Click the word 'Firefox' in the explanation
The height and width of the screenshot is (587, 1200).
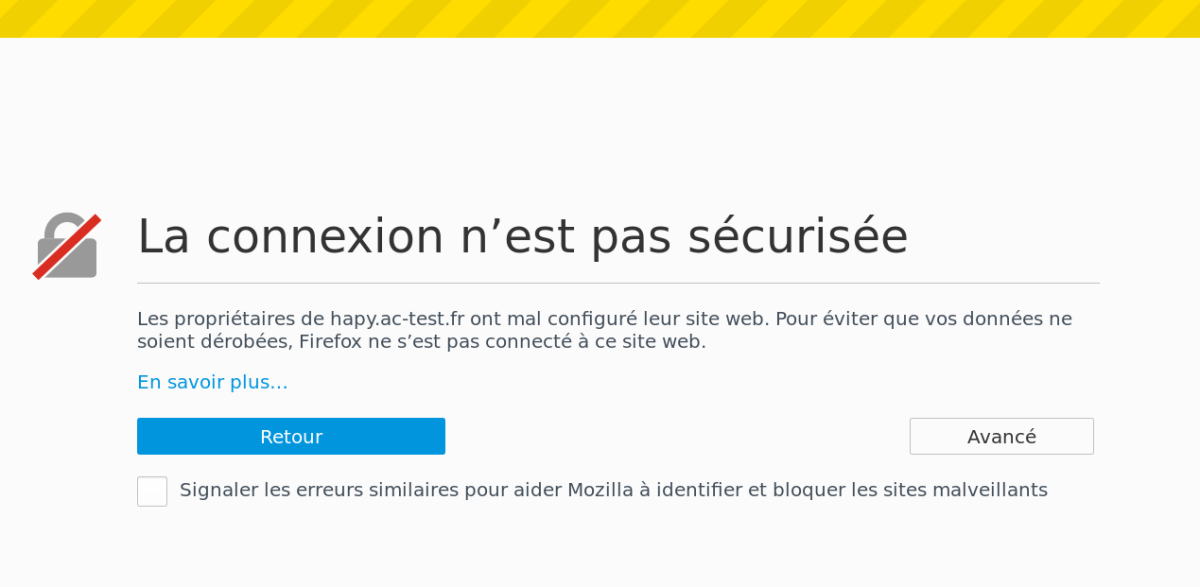(330, 342)
